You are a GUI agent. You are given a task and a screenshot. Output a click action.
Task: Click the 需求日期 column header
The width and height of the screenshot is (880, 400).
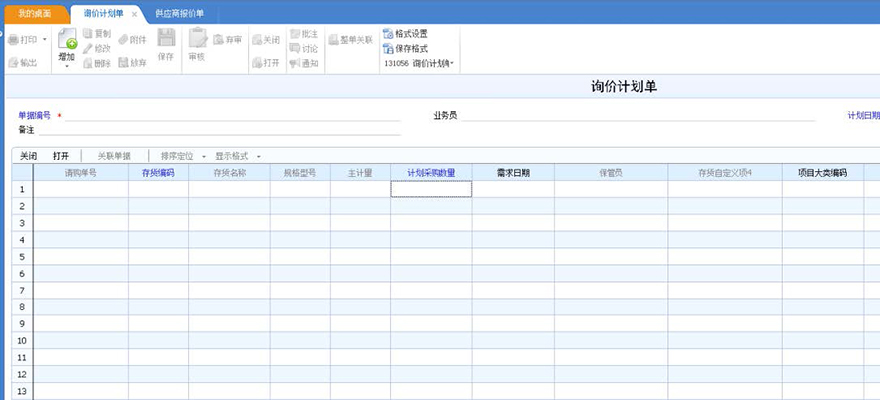coord(513,173)
